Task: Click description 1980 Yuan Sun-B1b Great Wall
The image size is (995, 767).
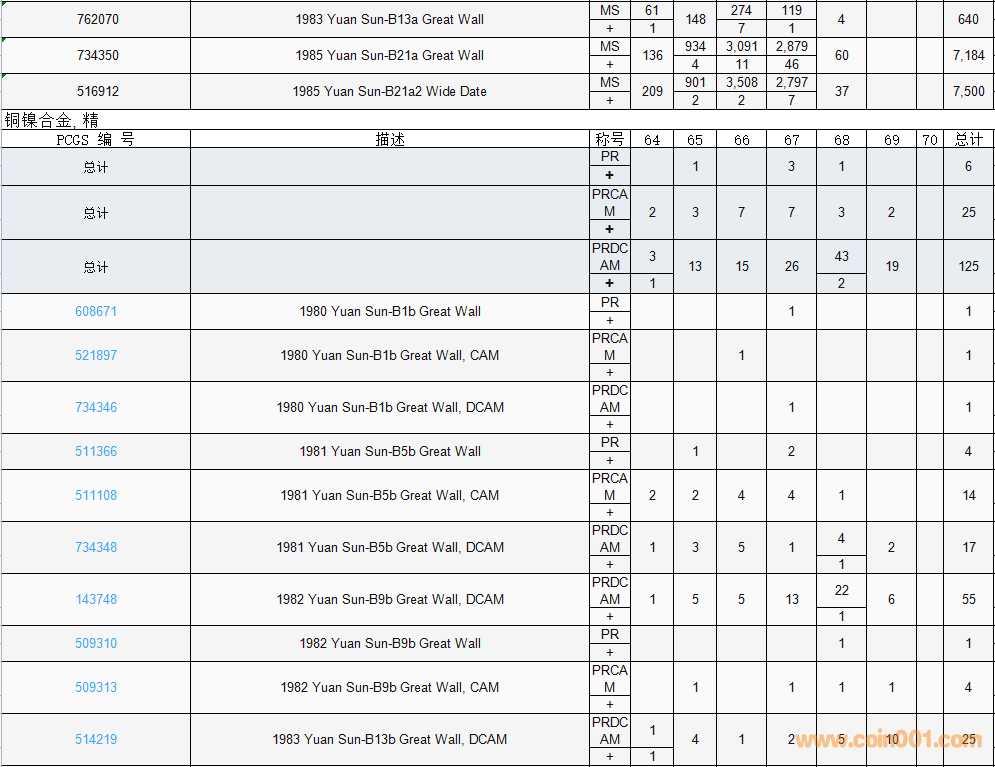Action: point(390,311)
